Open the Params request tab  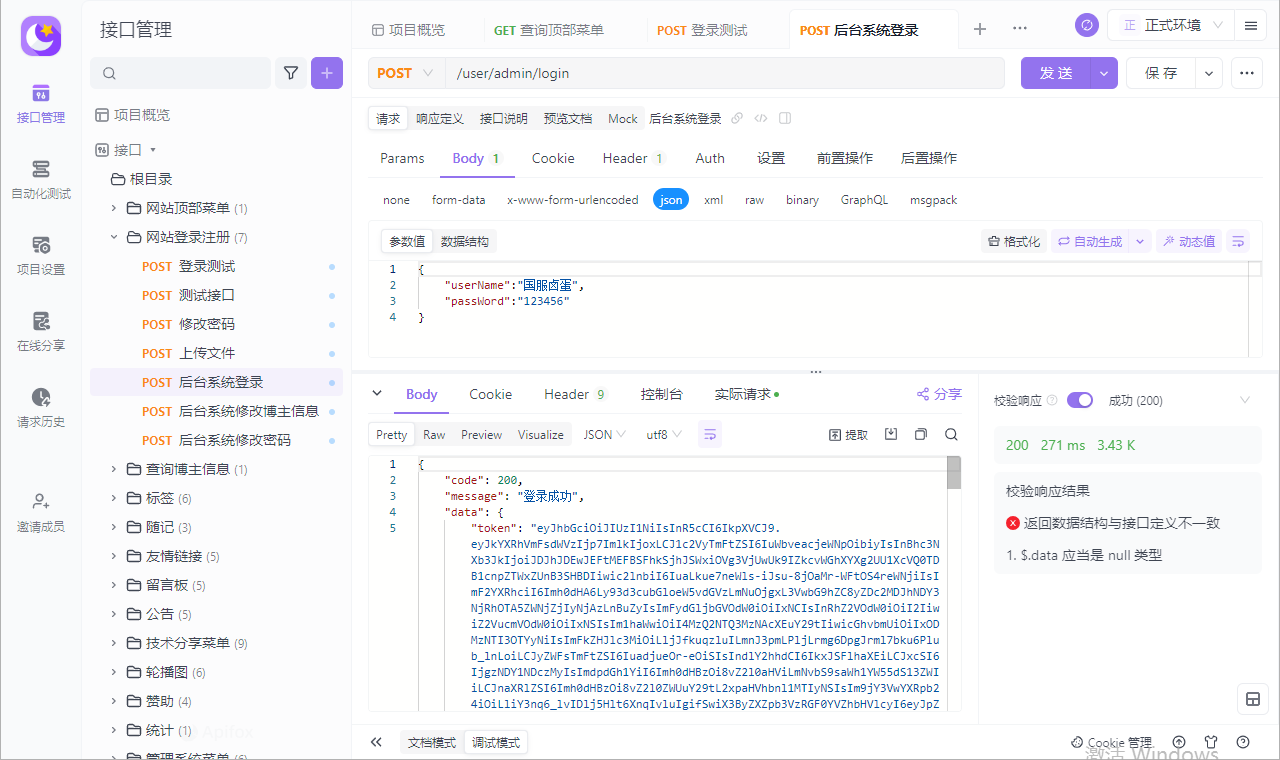(402, 158)
